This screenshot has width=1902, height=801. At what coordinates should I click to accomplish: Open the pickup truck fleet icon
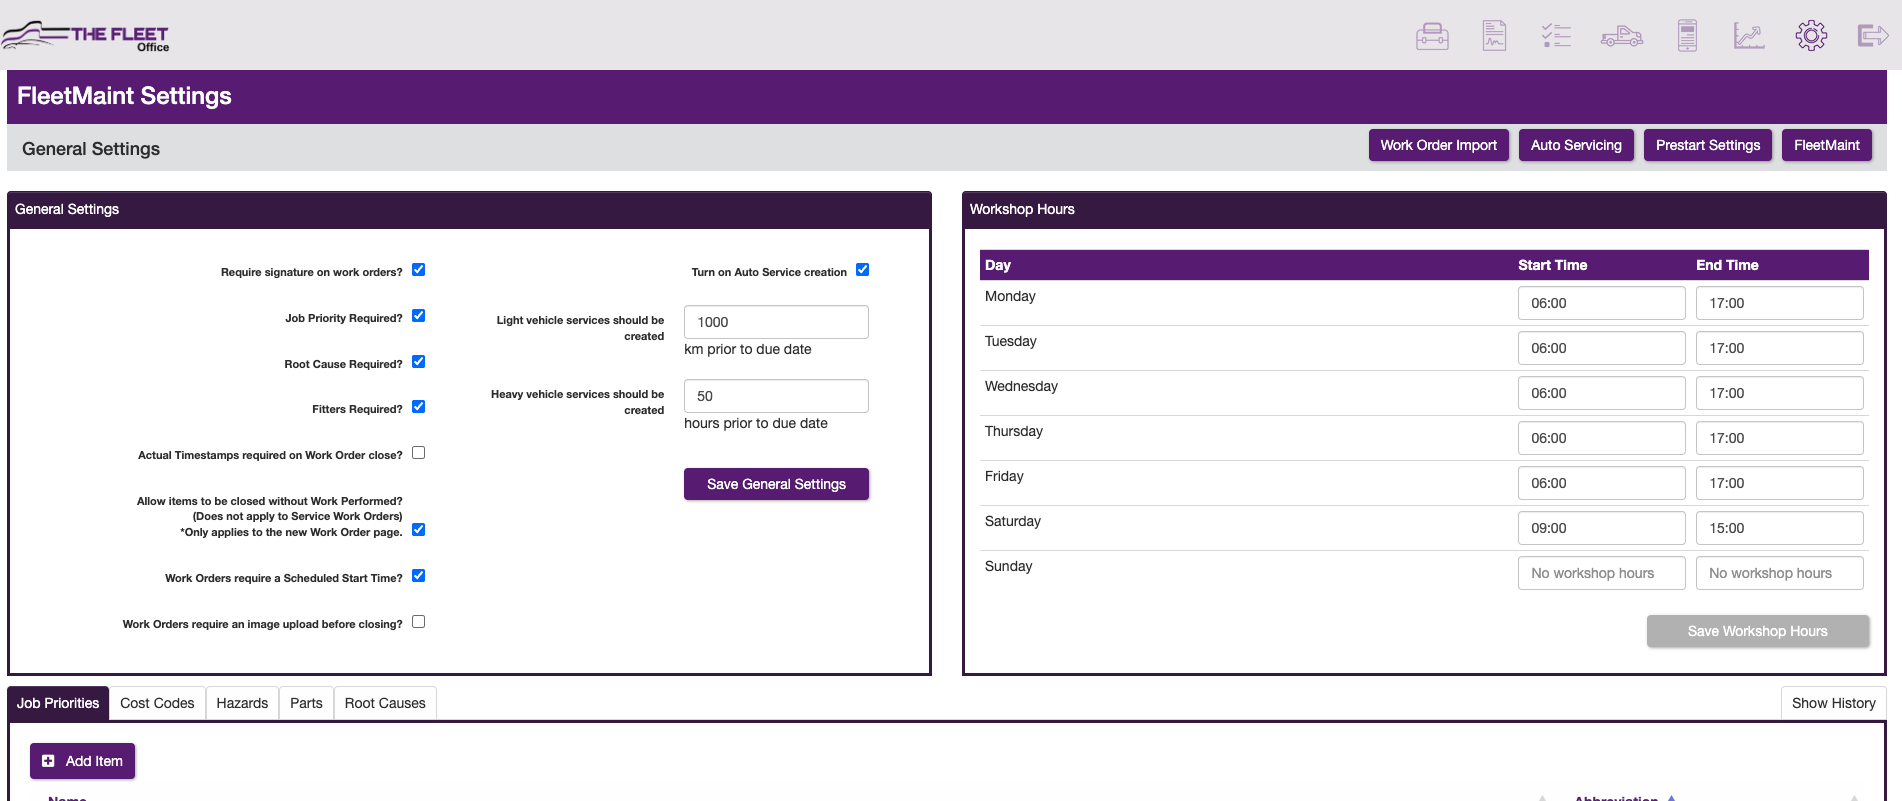coord(1622,36)
